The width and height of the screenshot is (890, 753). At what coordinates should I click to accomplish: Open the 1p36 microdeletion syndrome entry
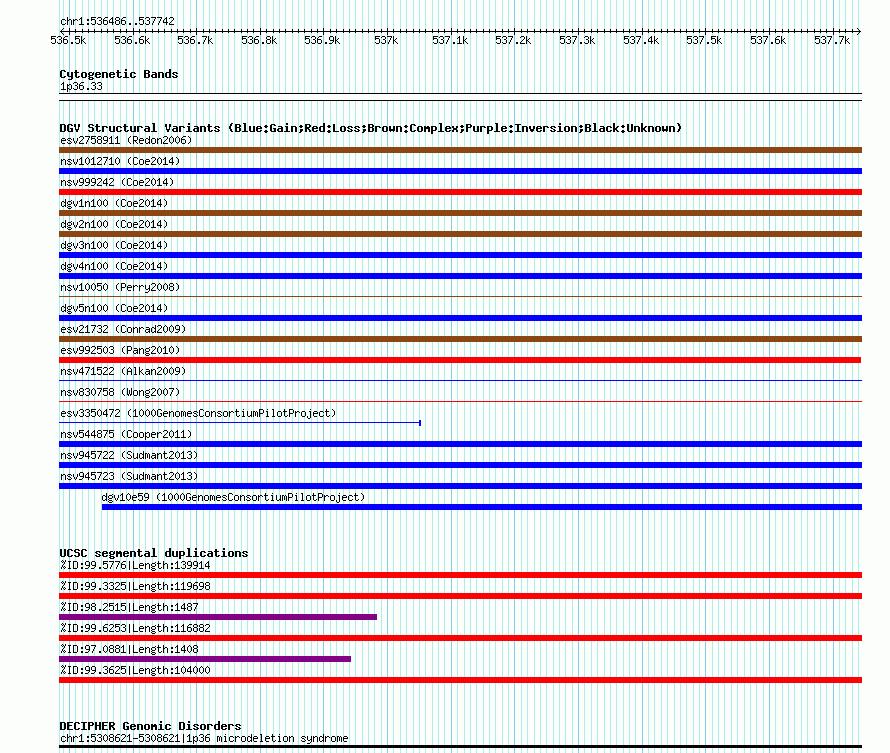[x=204, y=738]
